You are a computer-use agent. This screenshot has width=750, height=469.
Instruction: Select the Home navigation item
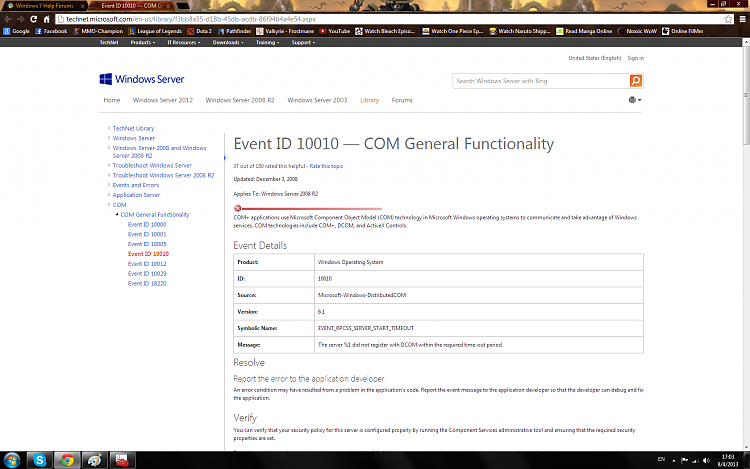click(x=111, y=100)
